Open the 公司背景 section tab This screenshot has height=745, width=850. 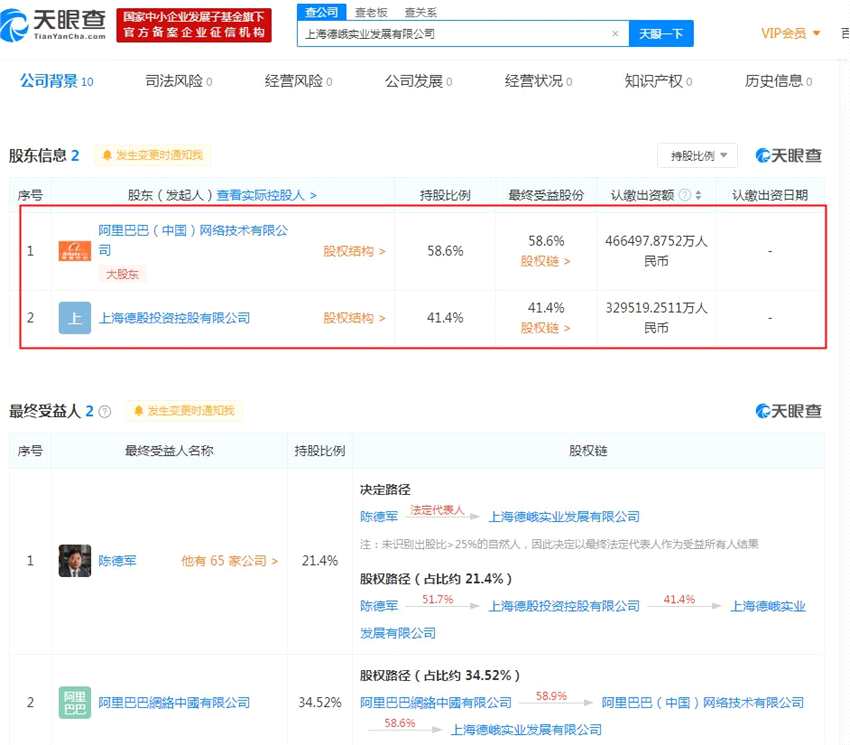pos(56,81)
